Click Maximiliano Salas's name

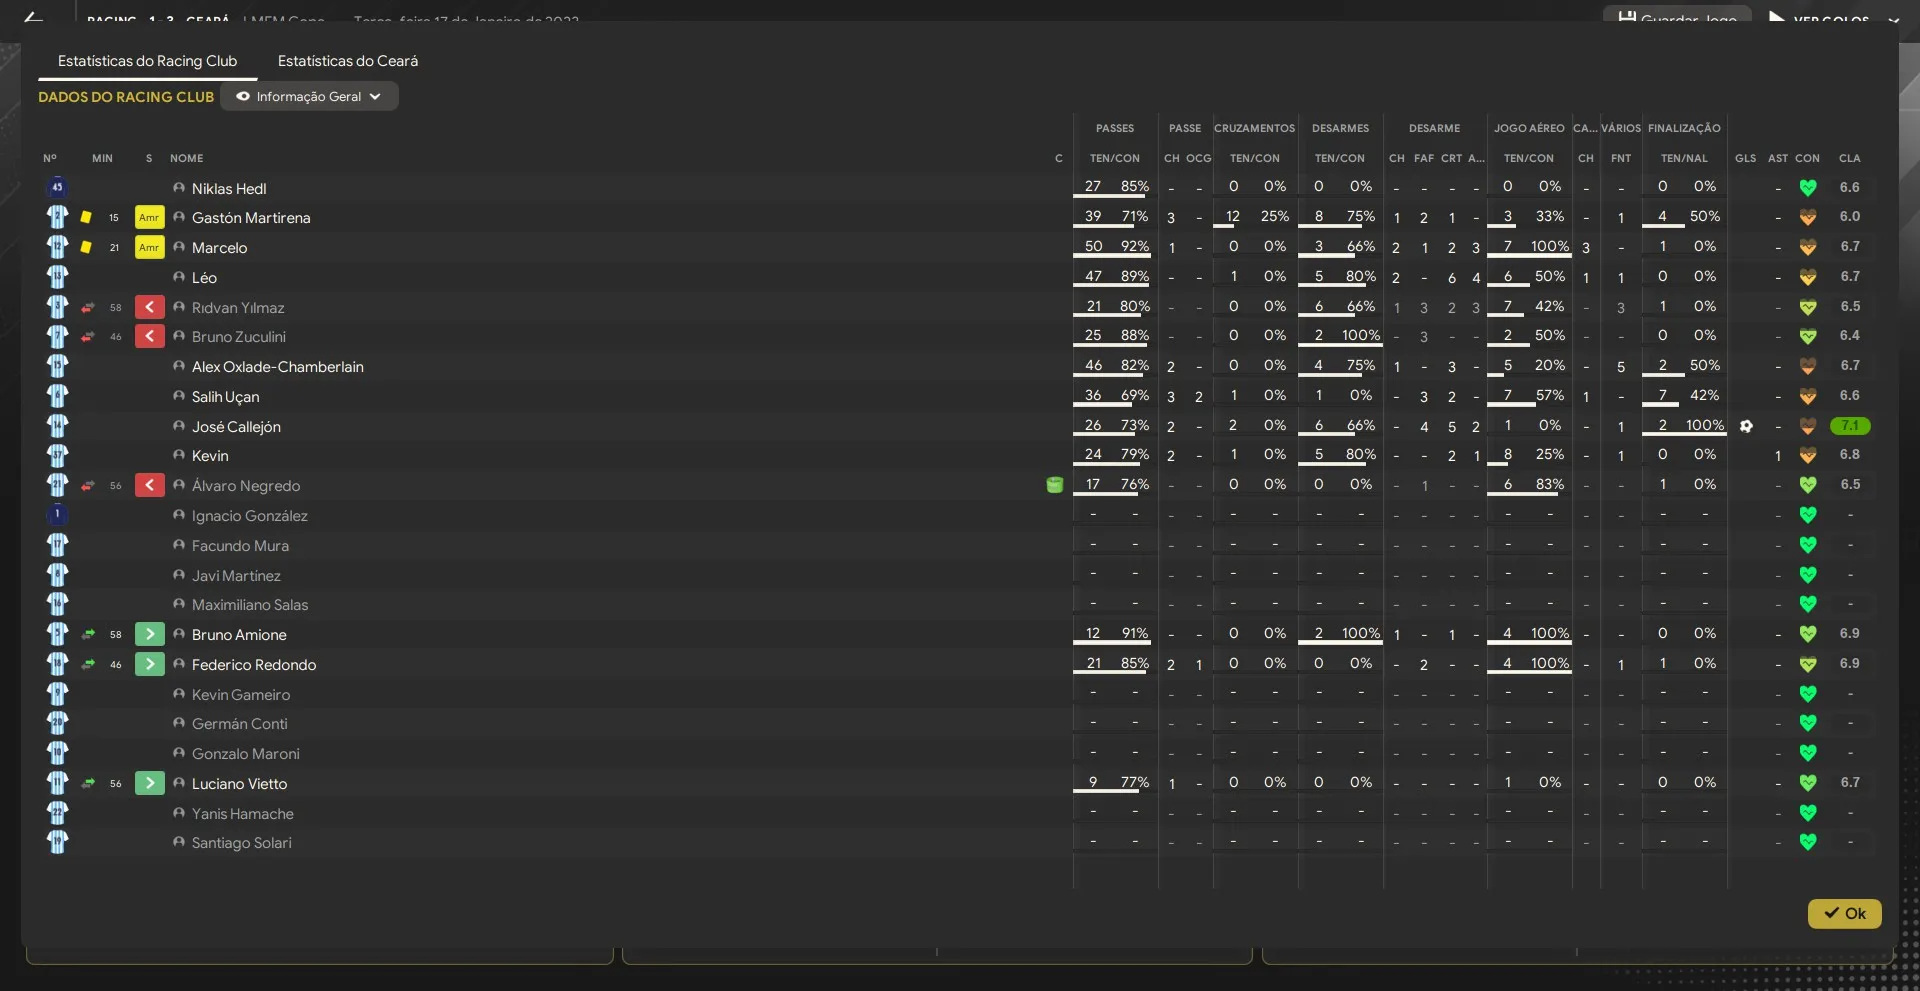click(x=250, y=605)
